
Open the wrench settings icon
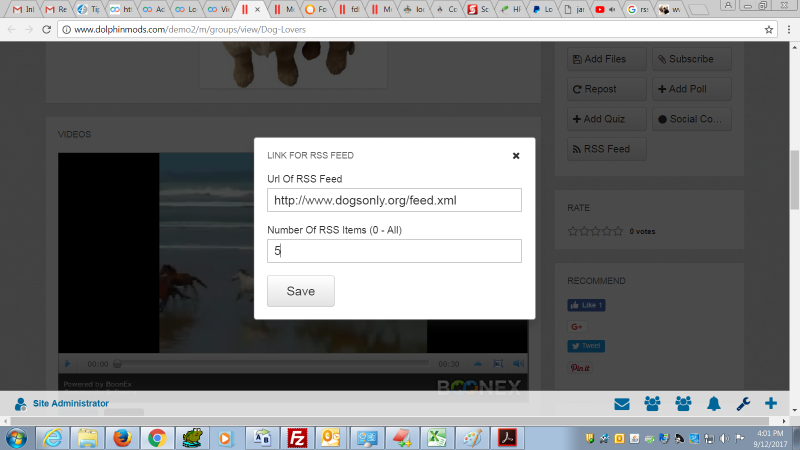coord(743,404)
